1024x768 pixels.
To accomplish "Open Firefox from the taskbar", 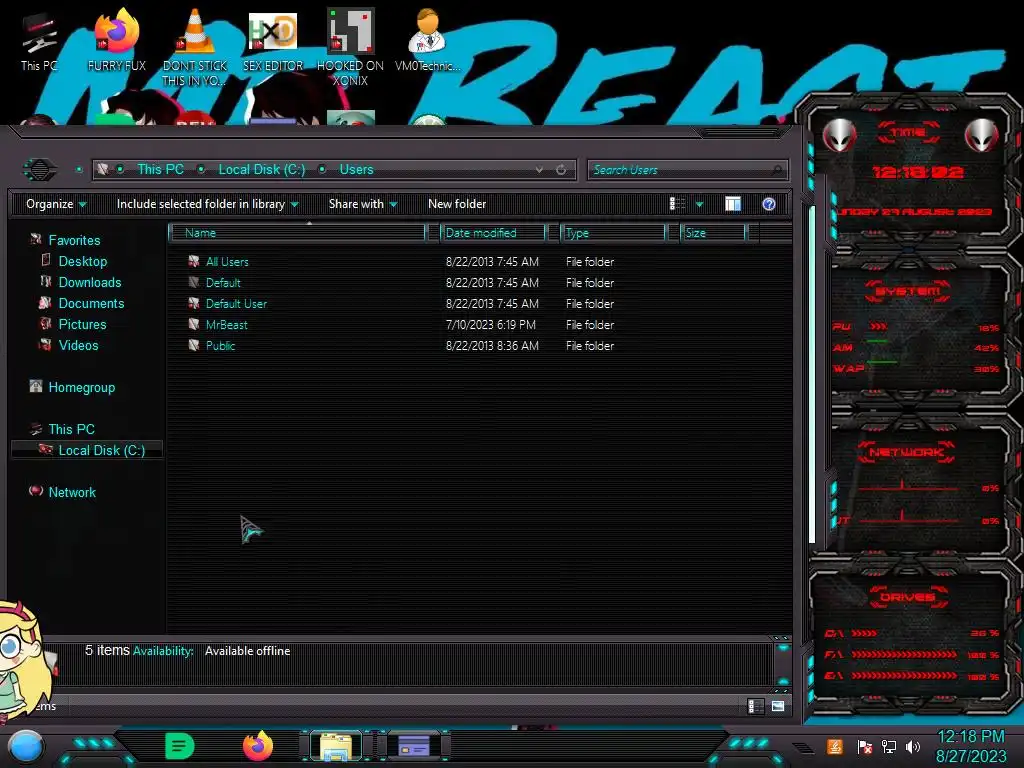I will [258, 746].
